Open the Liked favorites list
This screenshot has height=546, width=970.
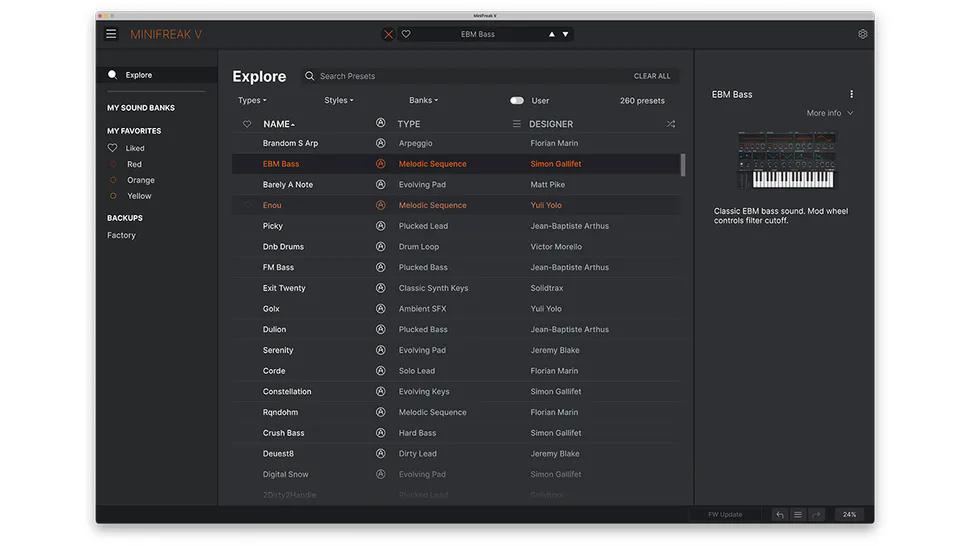[x=135, y=148]
